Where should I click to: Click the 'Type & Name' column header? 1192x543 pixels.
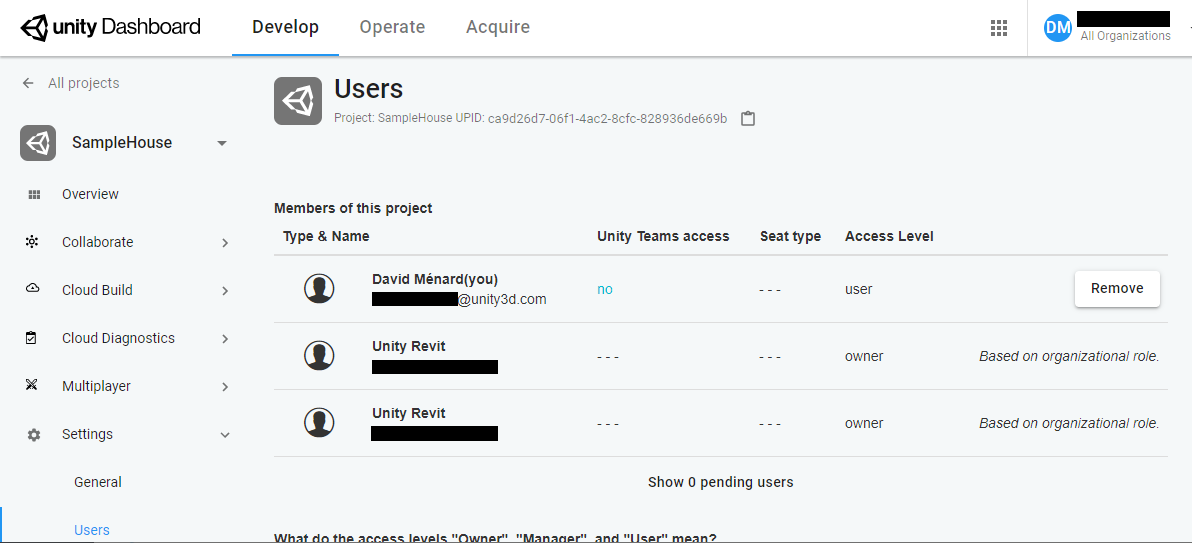tap(326, 236)
